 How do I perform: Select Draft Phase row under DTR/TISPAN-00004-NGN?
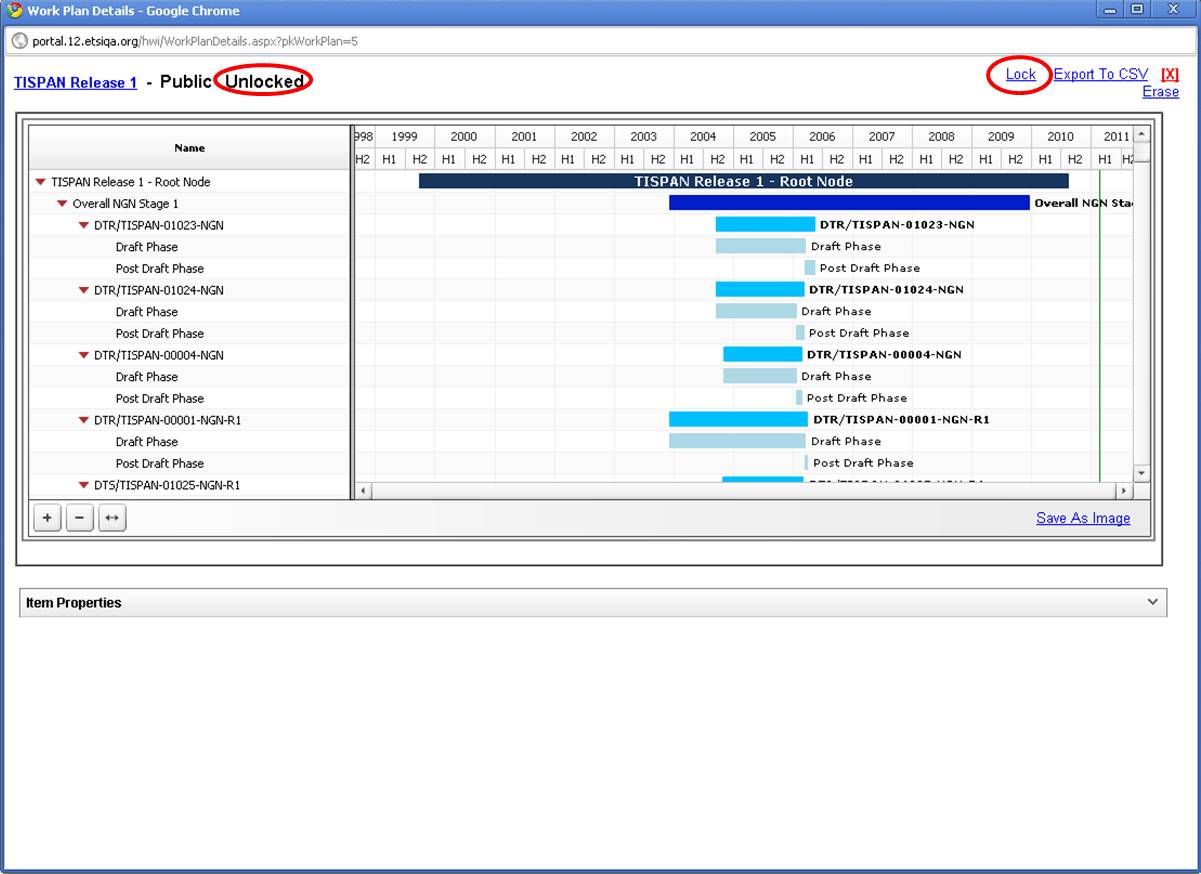click(x=190, y=377)
